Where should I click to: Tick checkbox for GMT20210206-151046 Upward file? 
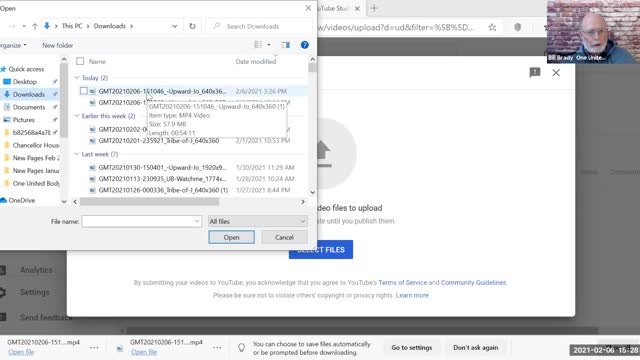84,91
